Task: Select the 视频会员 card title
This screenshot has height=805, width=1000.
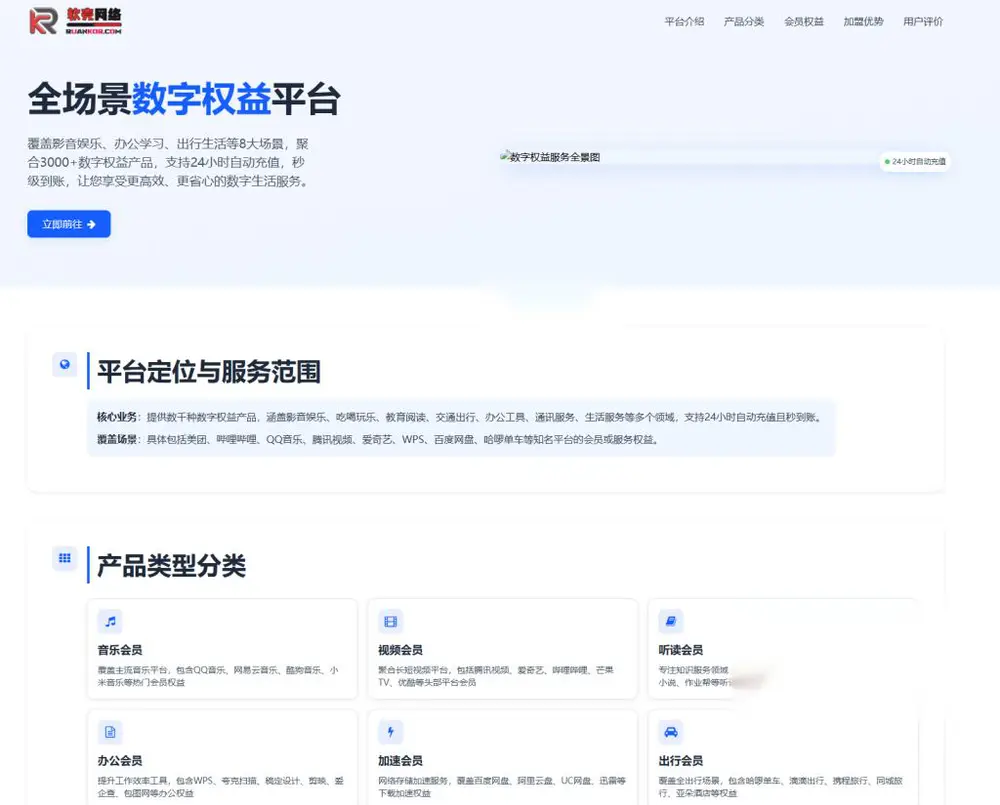Action: 401,650
